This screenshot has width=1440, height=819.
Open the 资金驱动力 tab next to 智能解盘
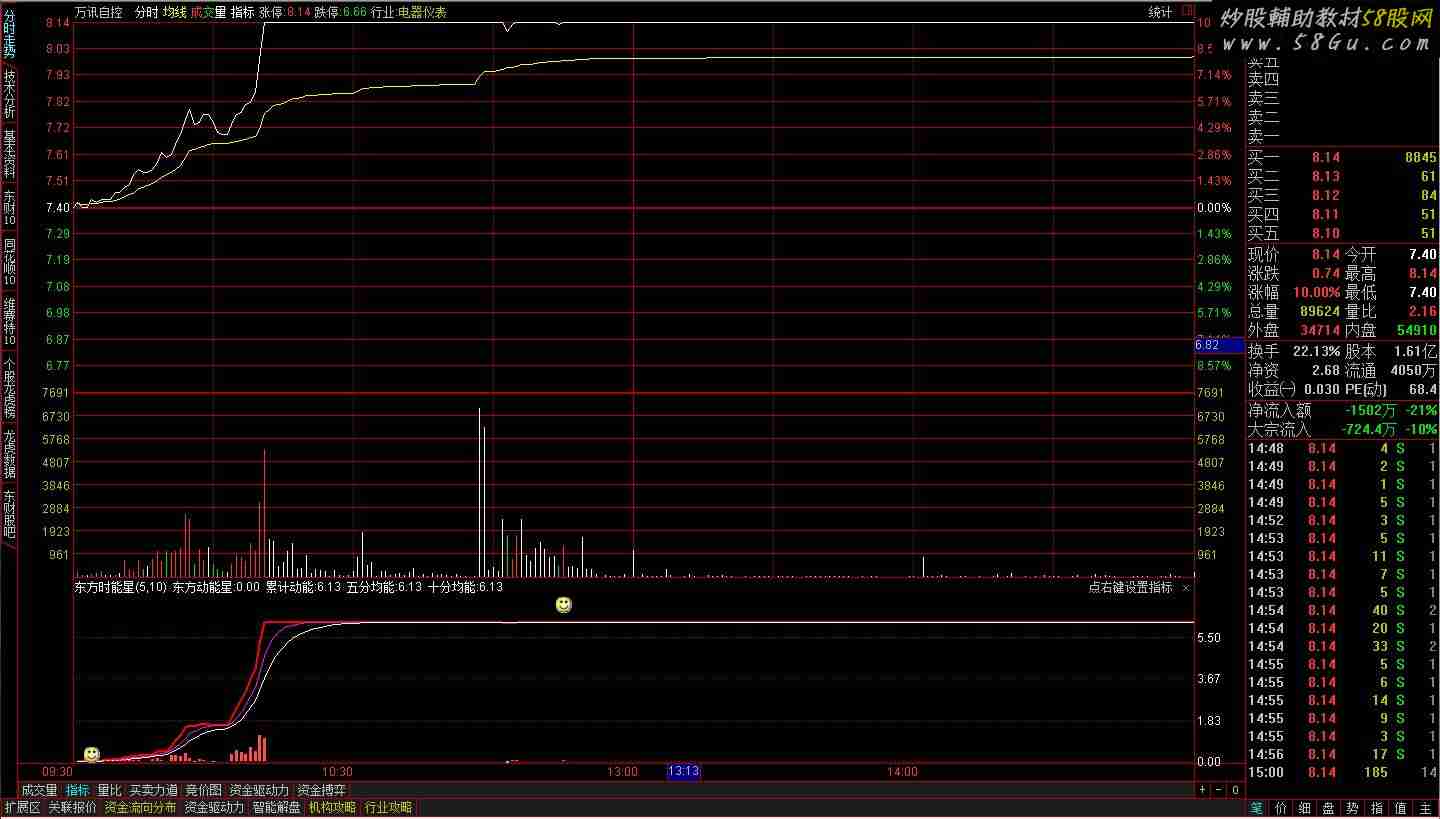coord(214,808)
